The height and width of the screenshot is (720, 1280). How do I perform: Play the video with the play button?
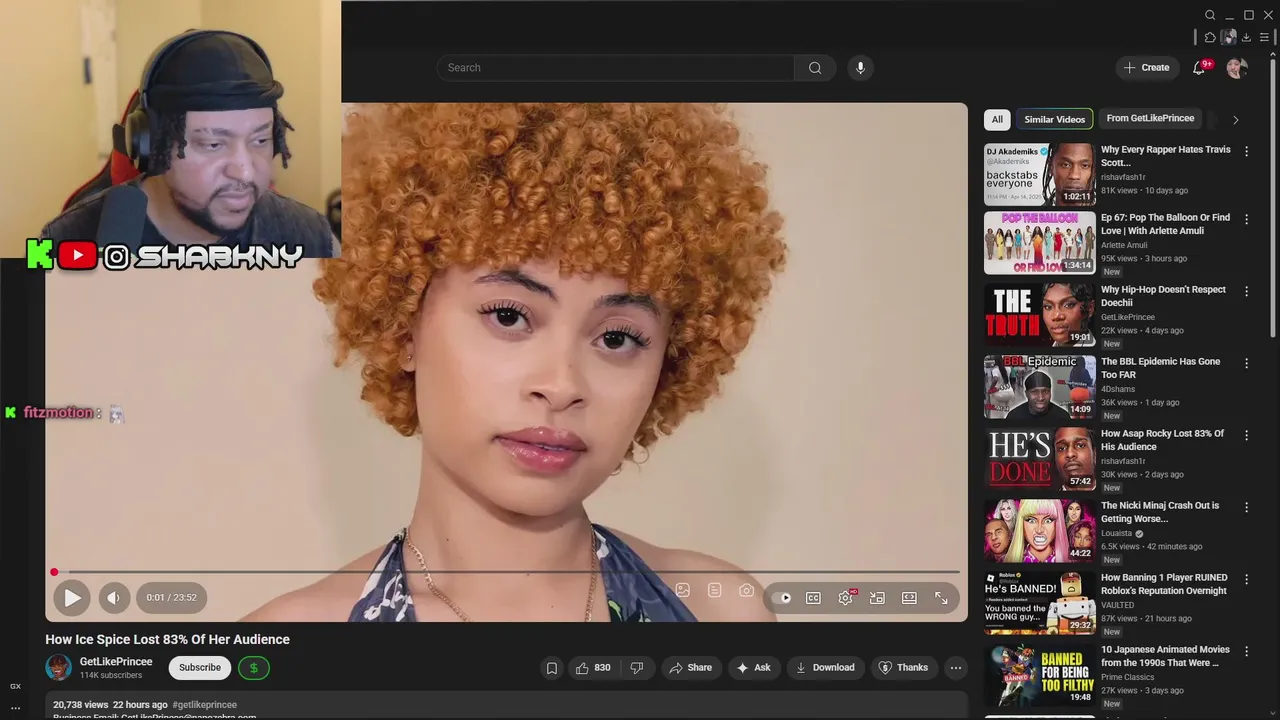click(x=72, y=598)
